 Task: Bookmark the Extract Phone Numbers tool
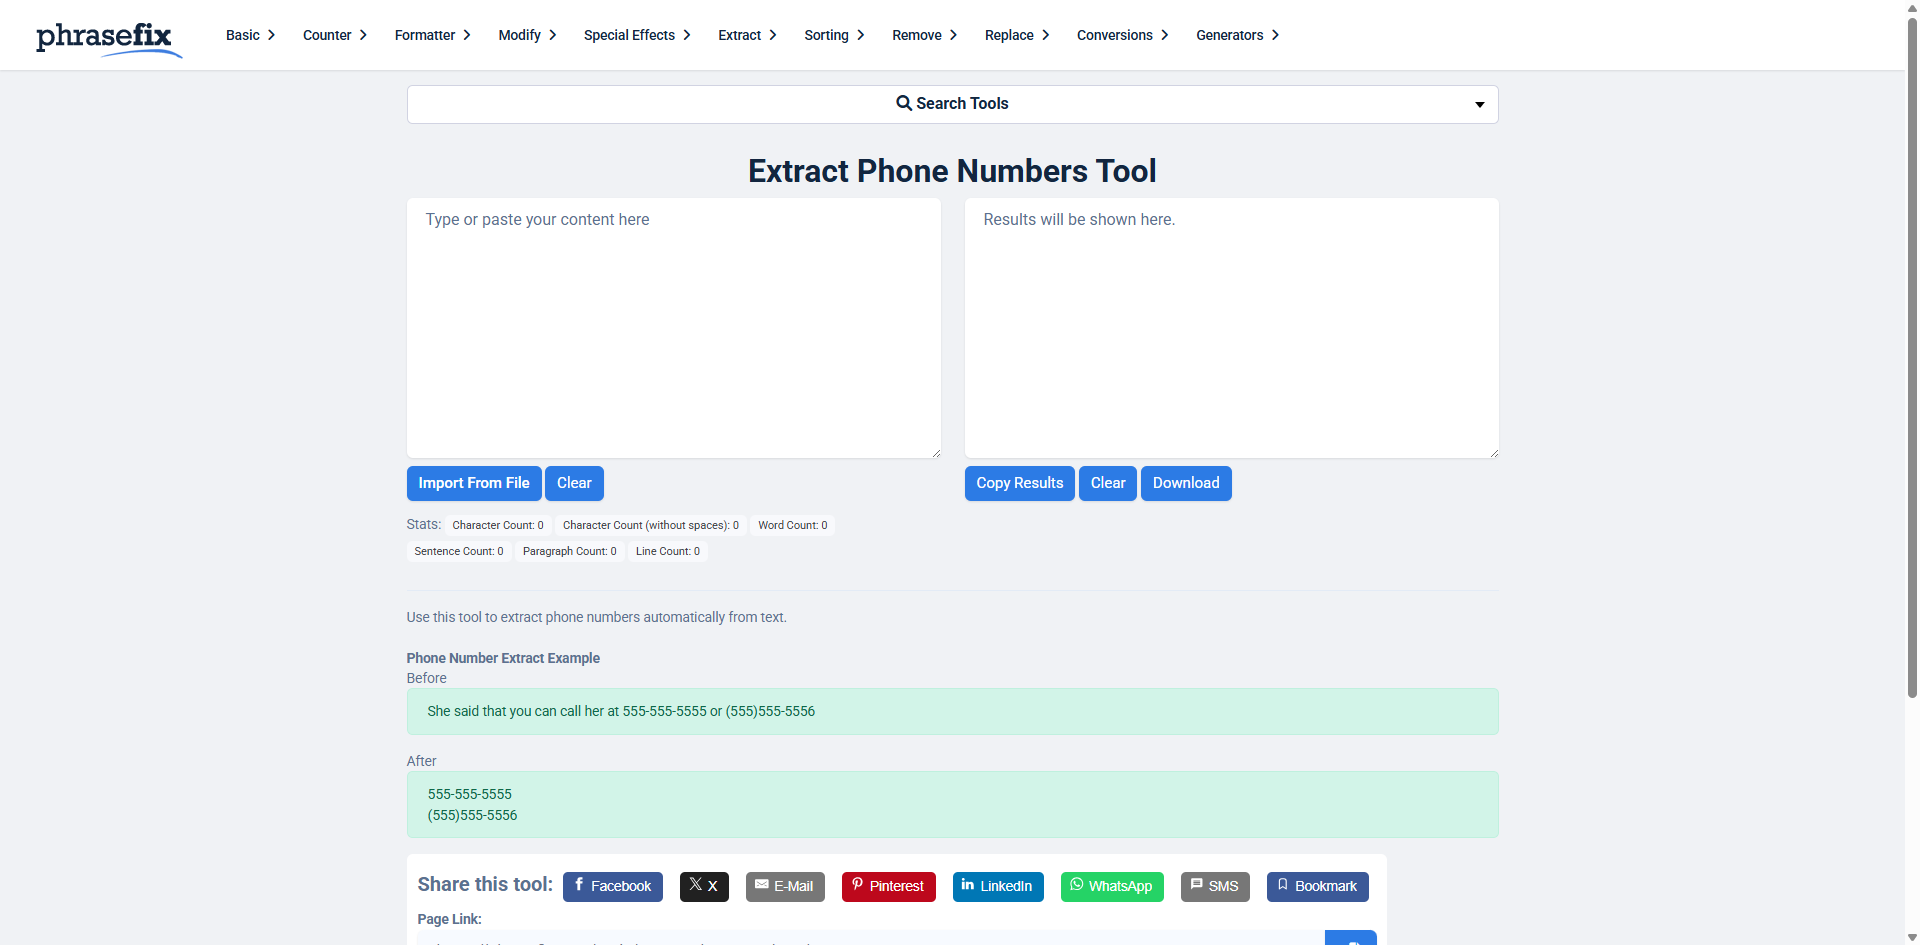tap(1317, 886)
